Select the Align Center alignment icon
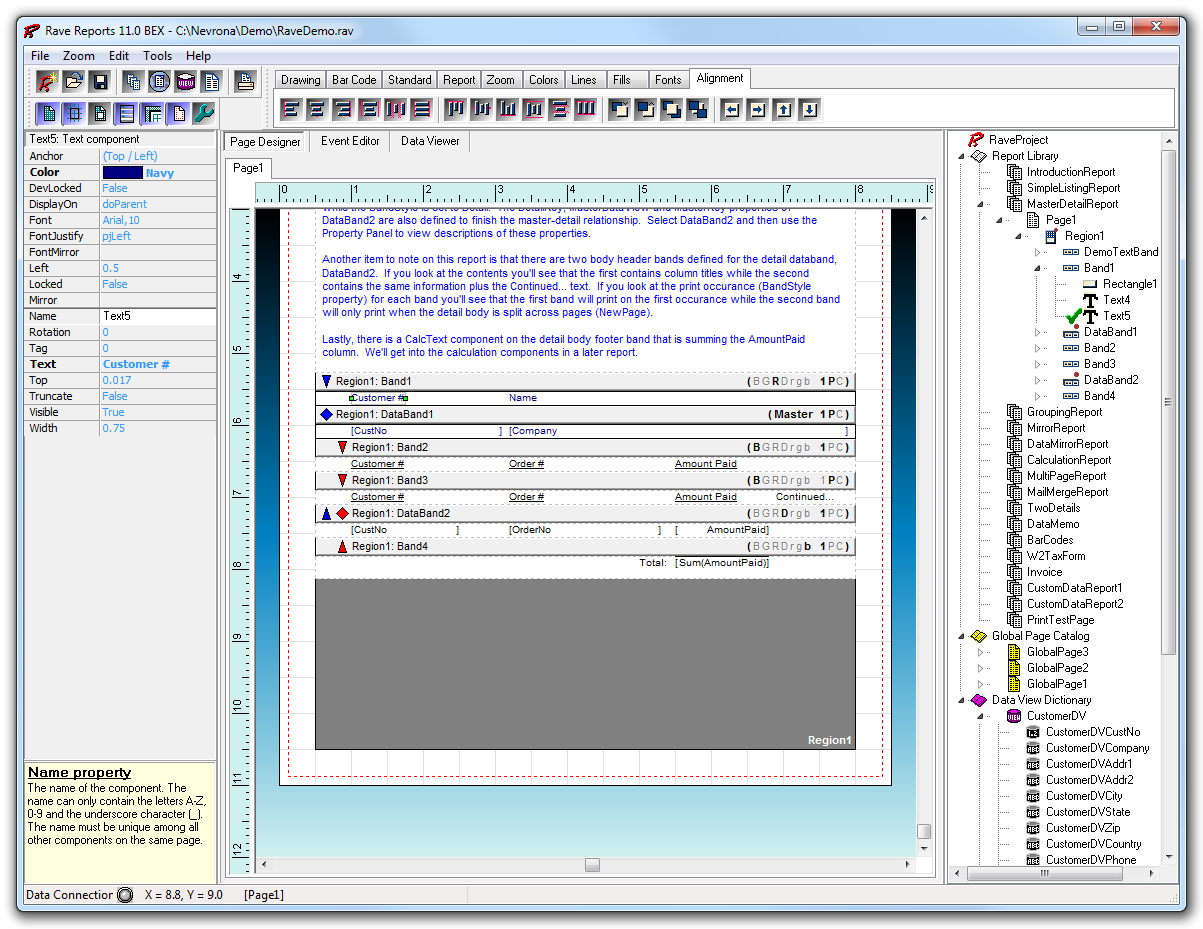Screen dimensions: 1203x929 coord(319,108)
